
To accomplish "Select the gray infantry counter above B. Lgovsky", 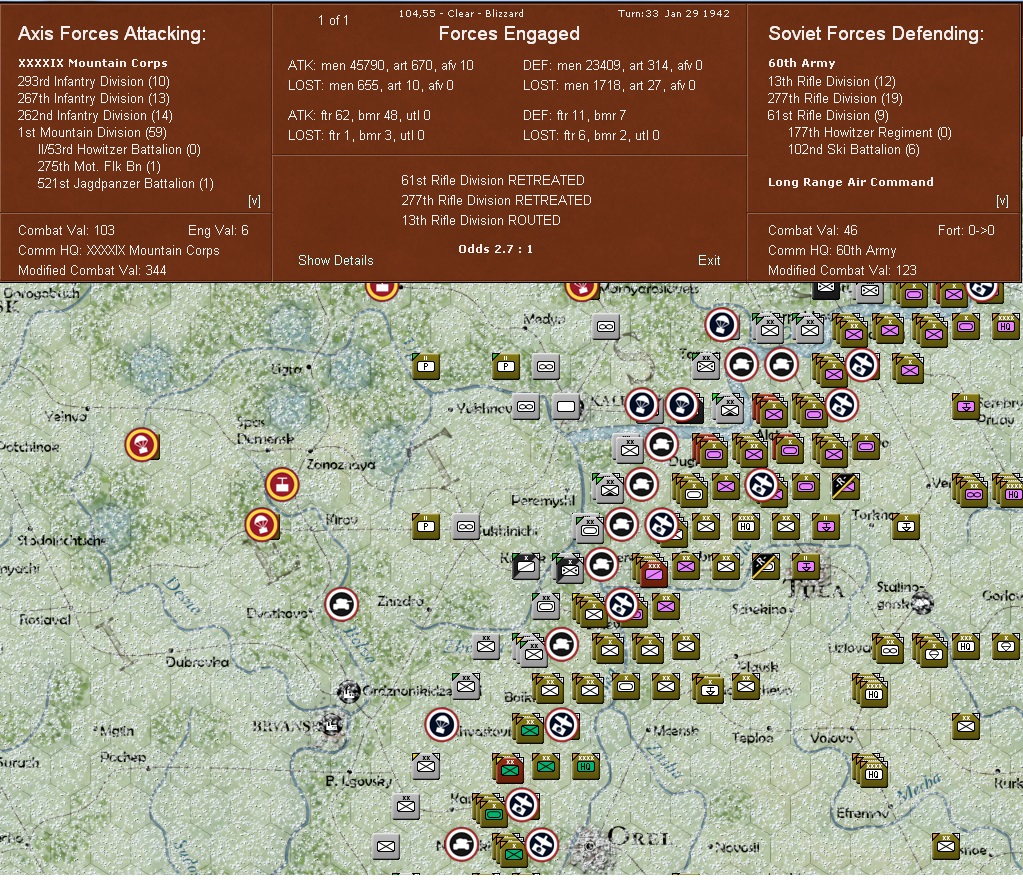I will (x=425, y=765).
